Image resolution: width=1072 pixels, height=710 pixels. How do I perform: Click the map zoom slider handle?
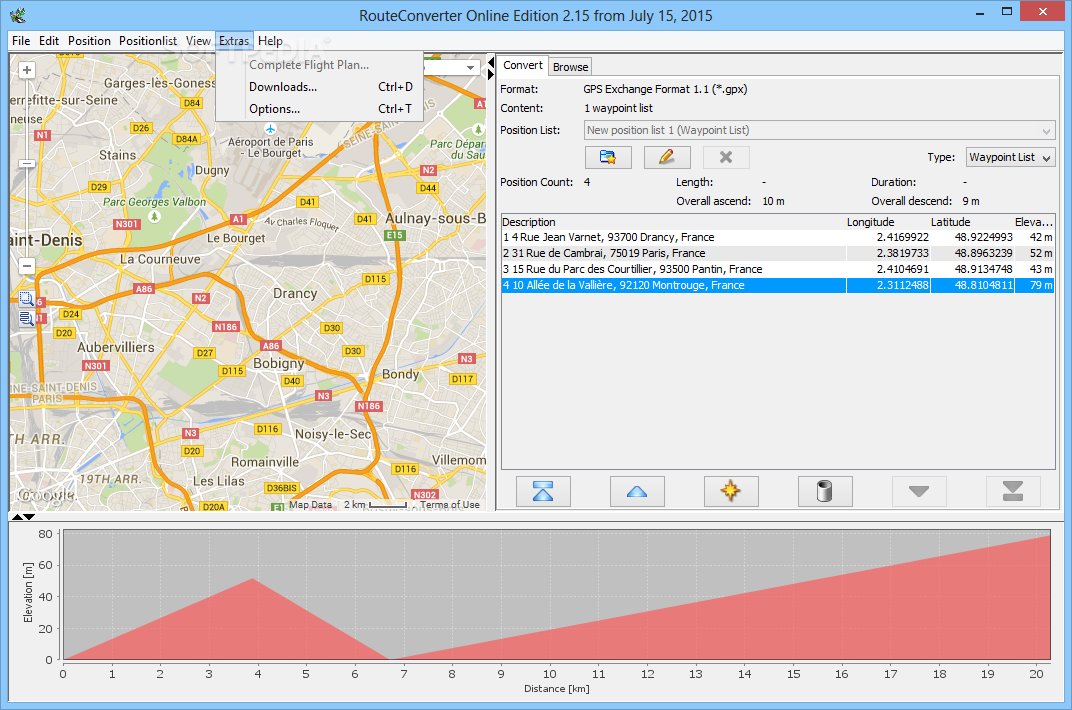click(x=27, y=163)
